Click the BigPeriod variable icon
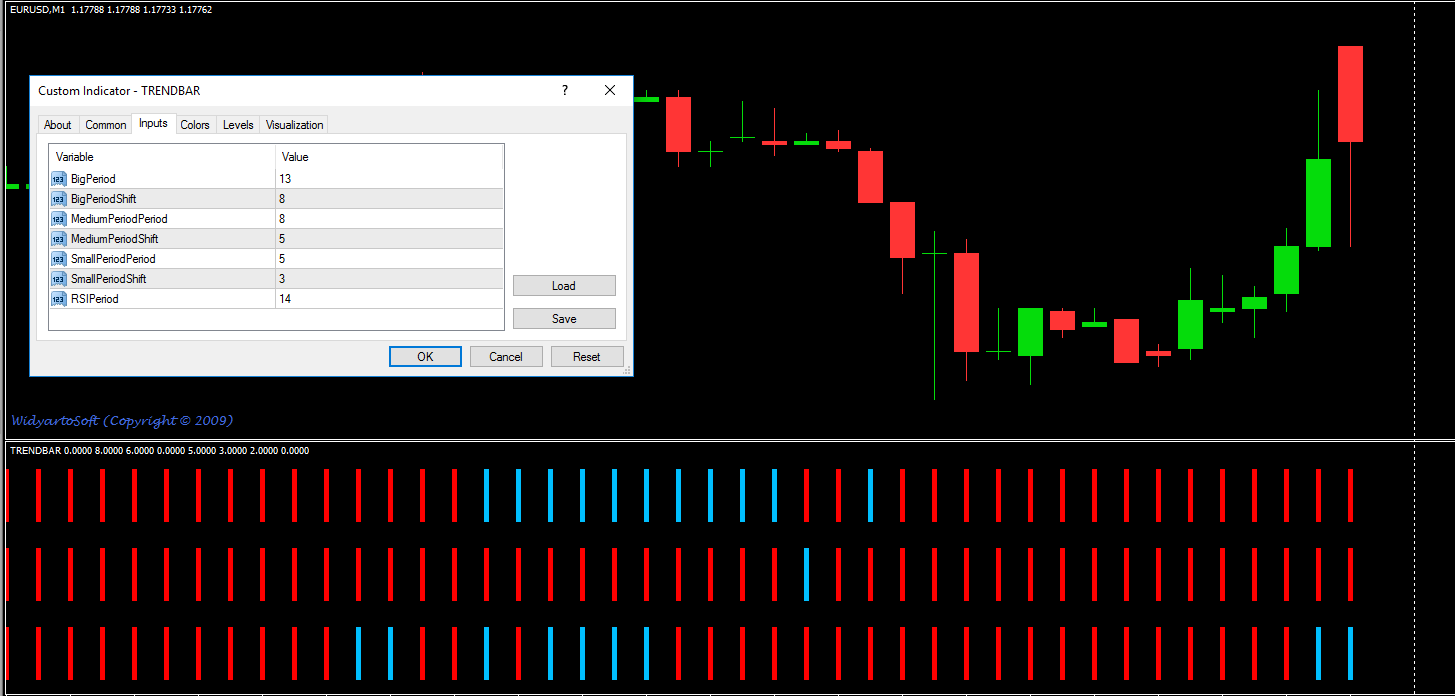1455x696 pixels. (x=59, y=179)
